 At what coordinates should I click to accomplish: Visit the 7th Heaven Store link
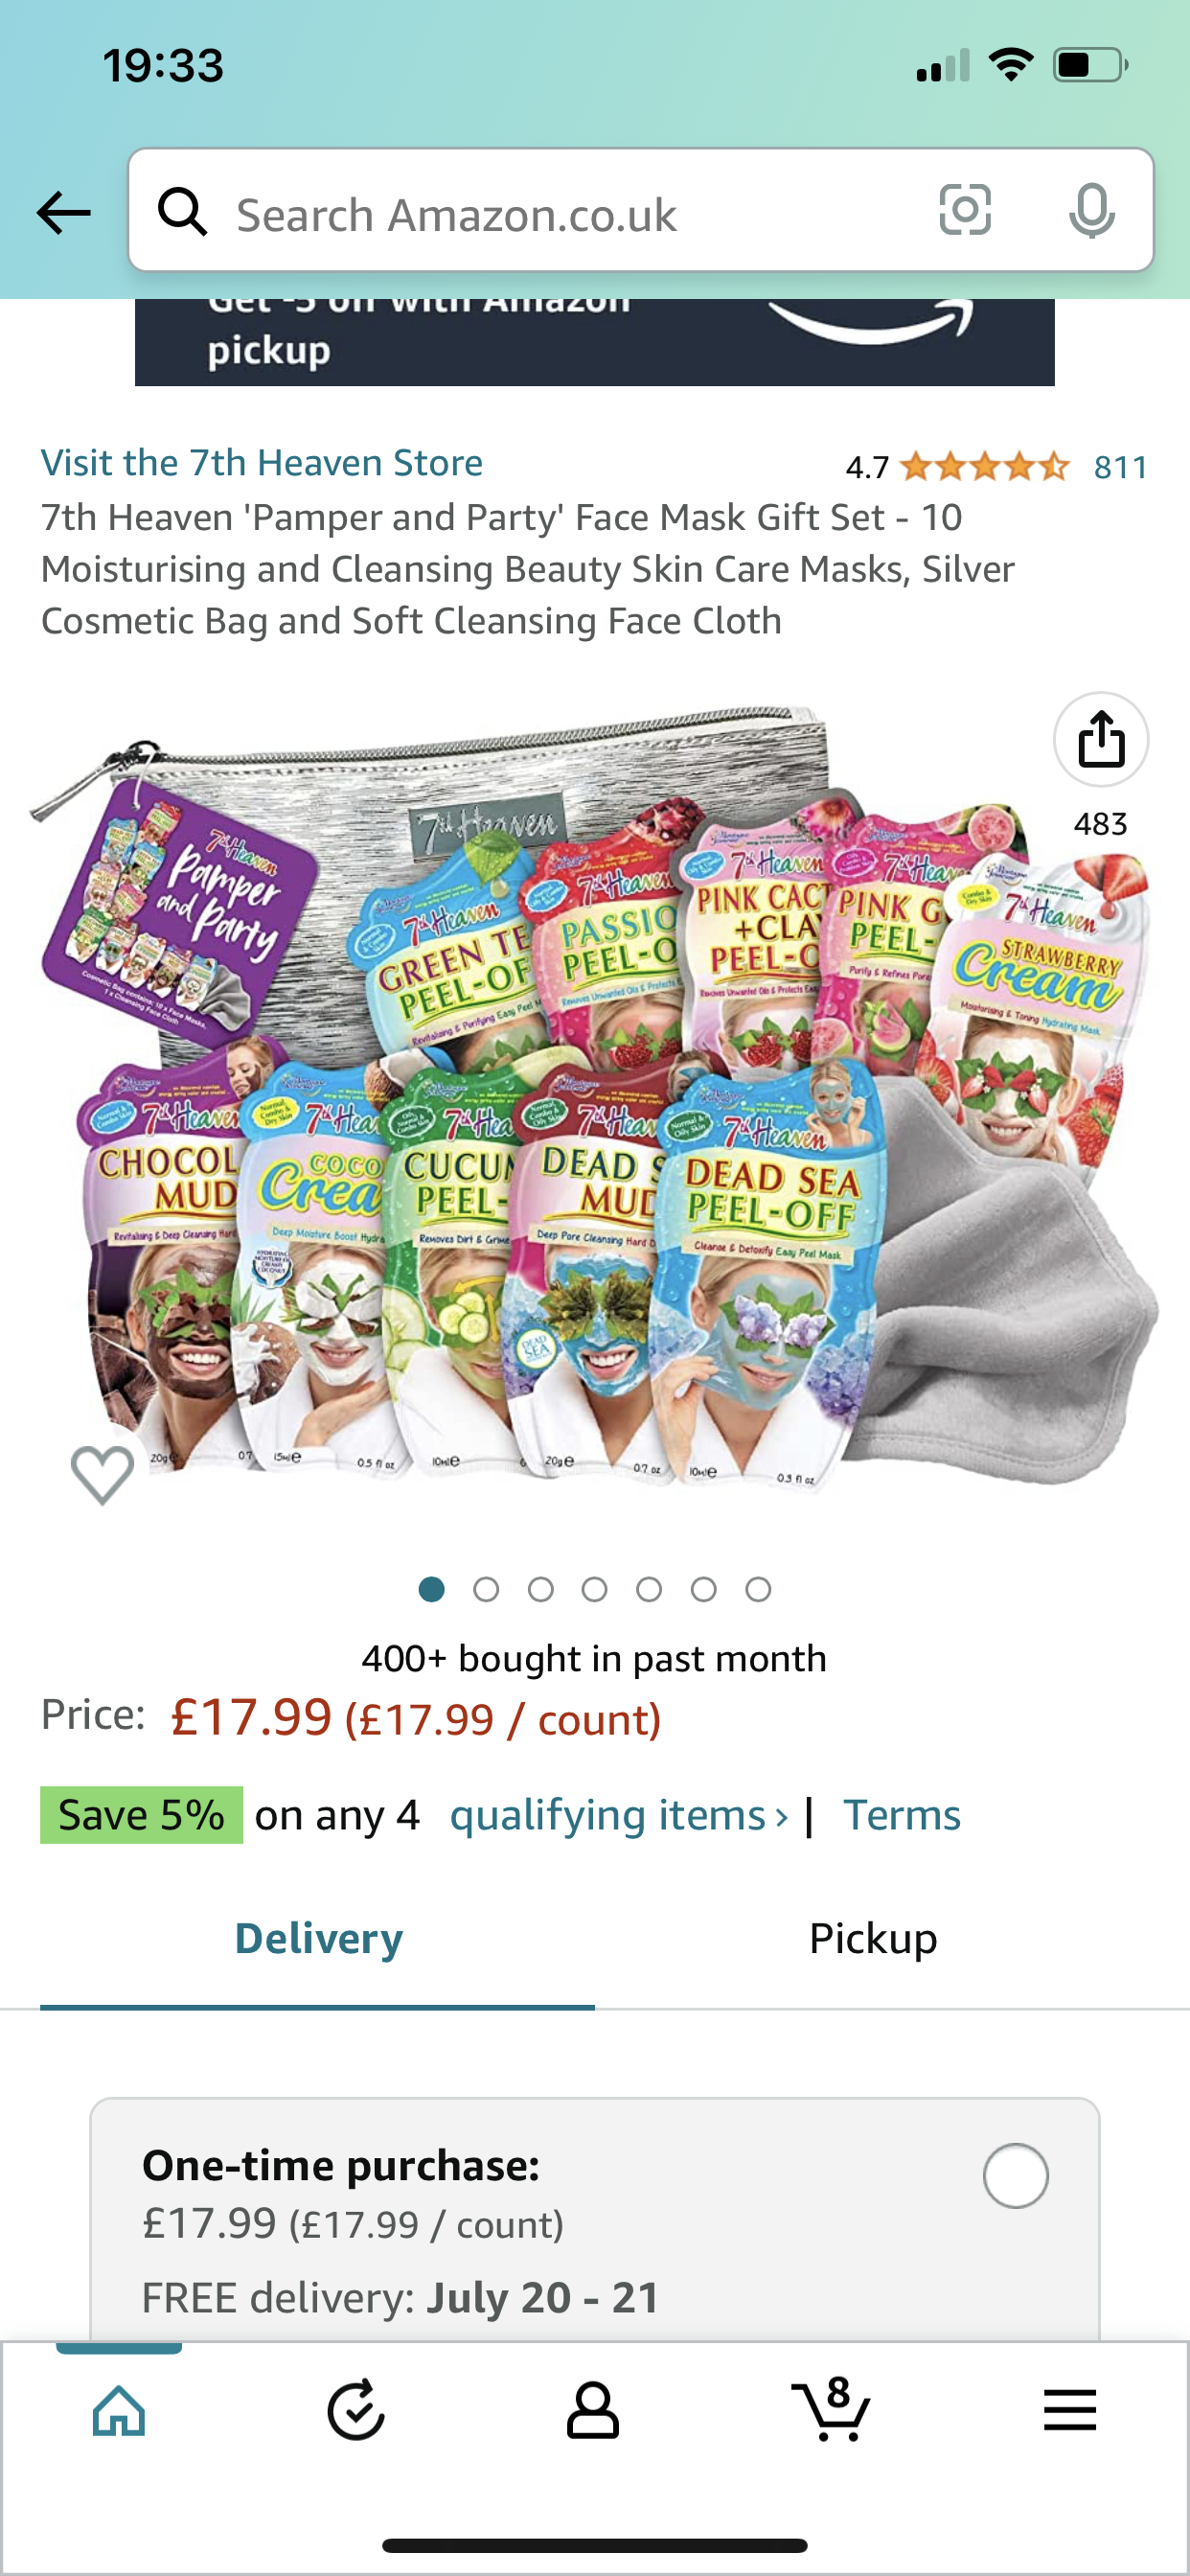click(x=262, y=463)
